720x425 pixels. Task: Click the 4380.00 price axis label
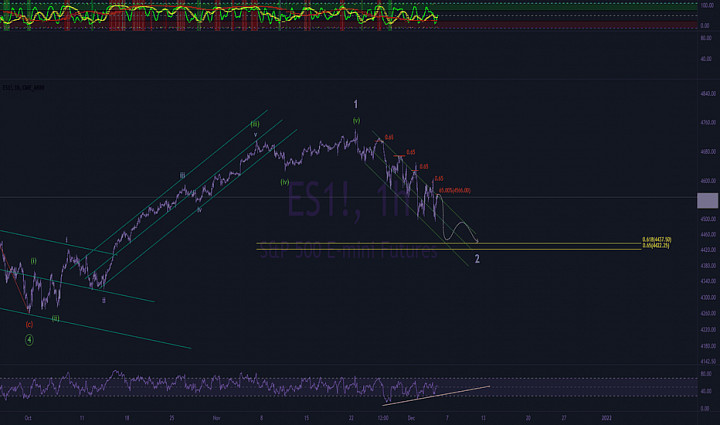click(708, 266)
